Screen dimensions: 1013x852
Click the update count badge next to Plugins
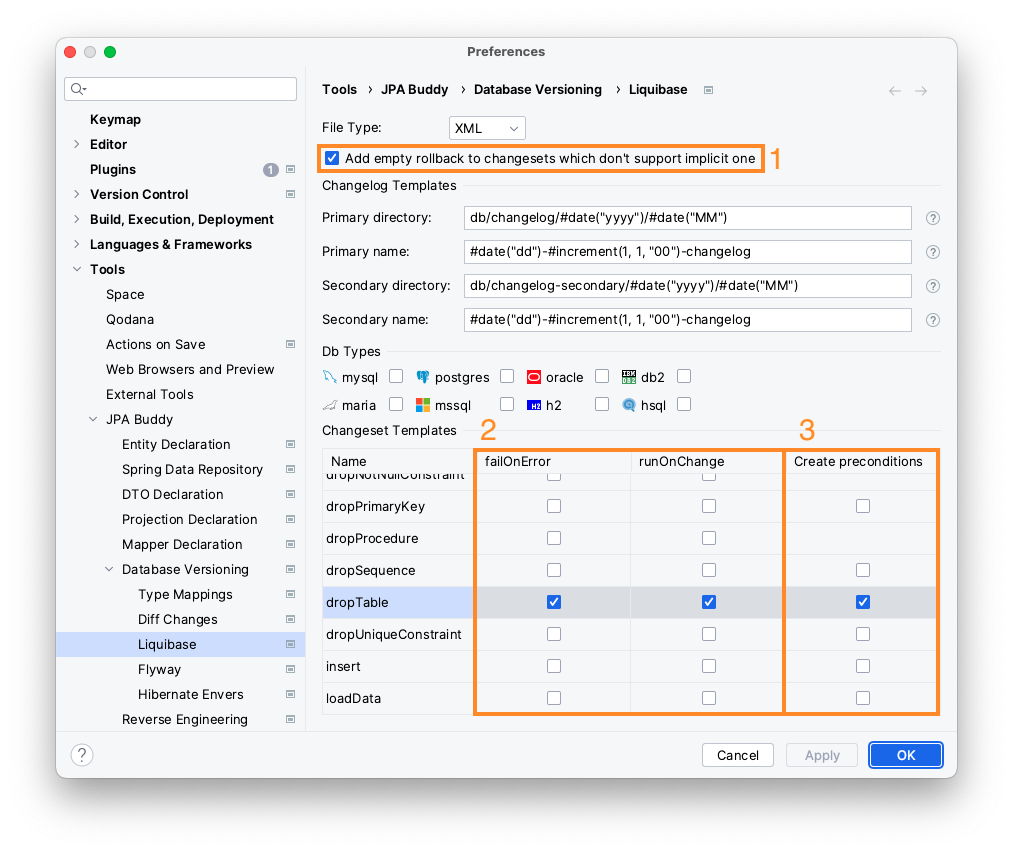(271, 170)
